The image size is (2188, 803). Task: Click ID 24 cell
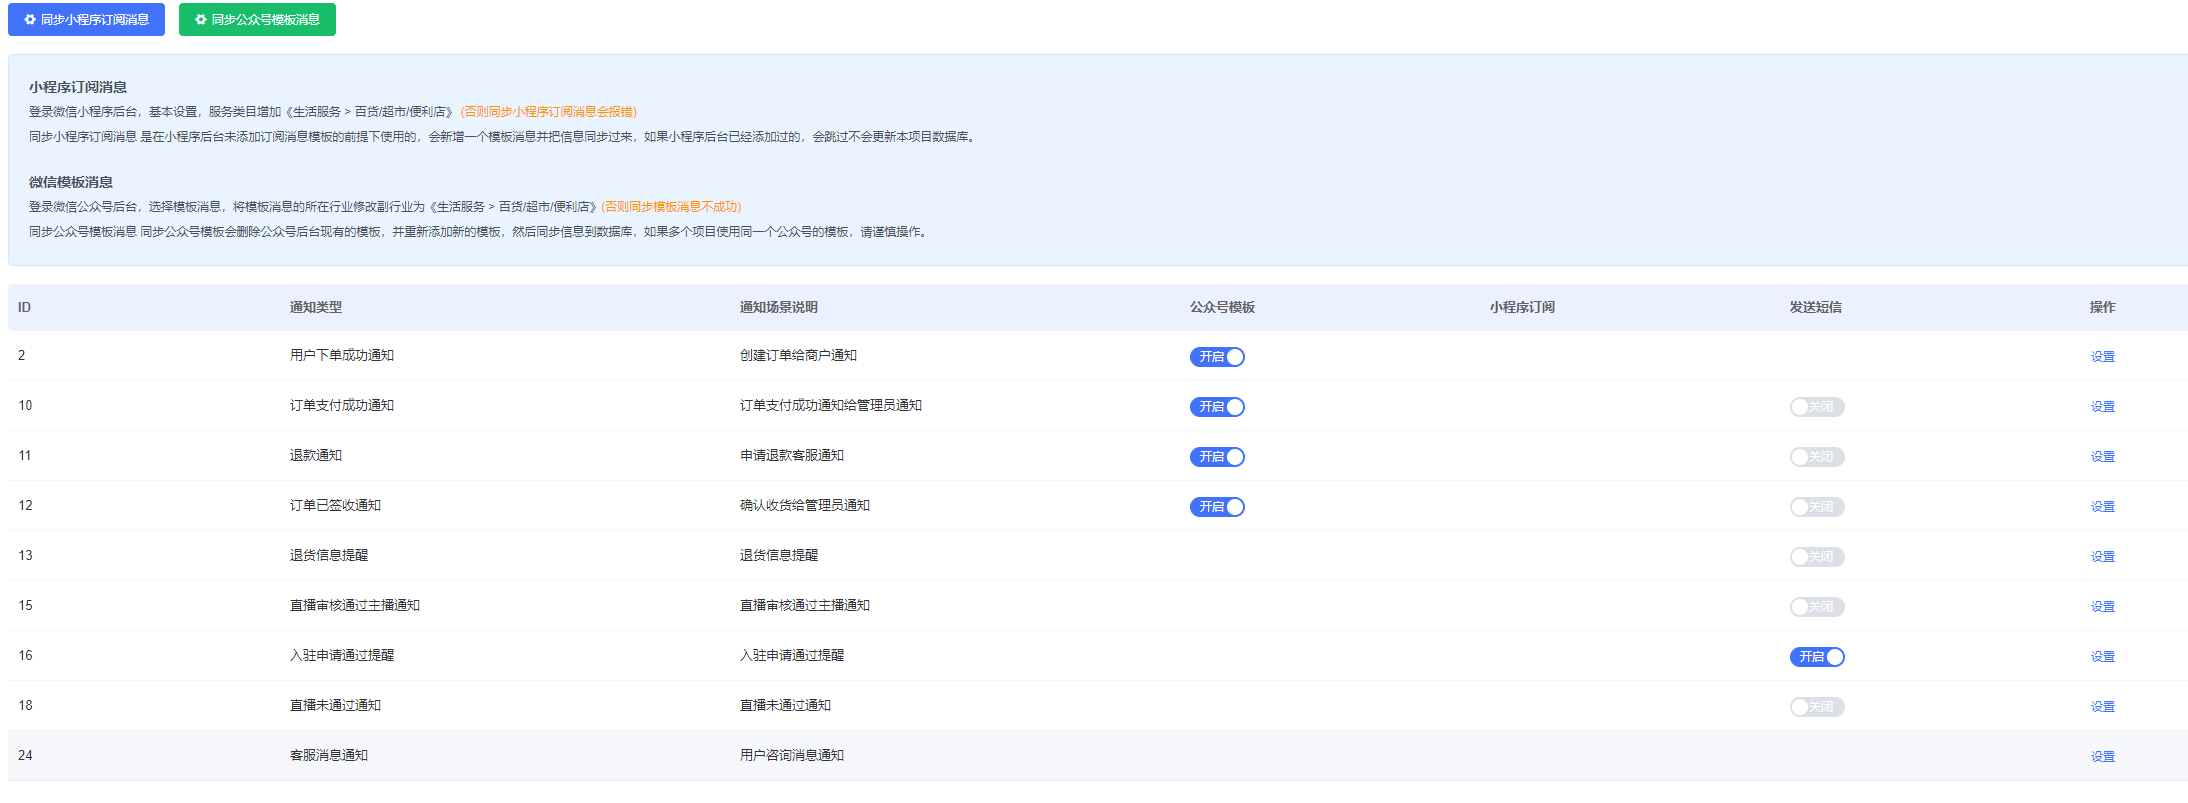(25, 755)
